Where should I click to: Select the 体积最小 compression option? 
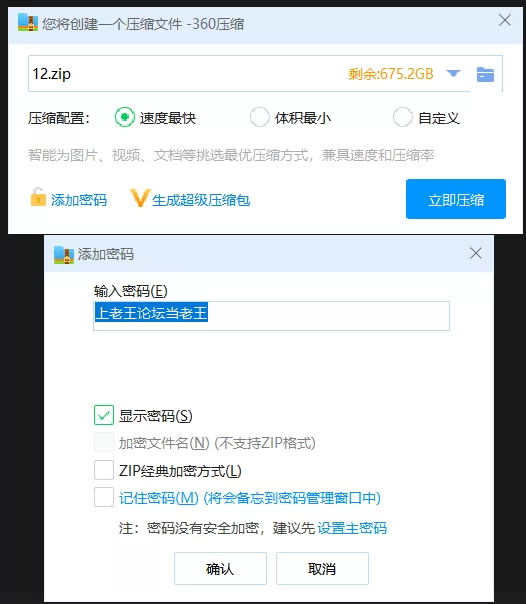pos(260,117)
